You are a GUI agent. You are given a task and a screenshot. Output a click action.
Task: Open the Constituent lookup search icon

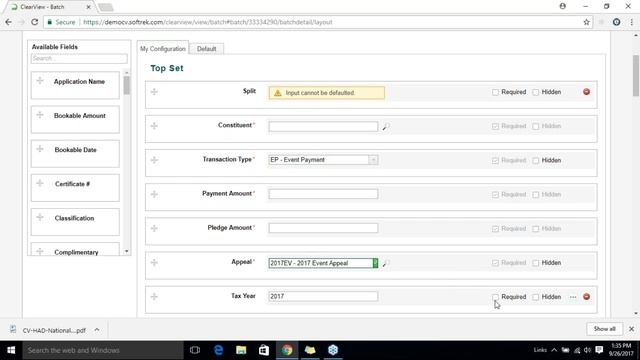point(385,127)
